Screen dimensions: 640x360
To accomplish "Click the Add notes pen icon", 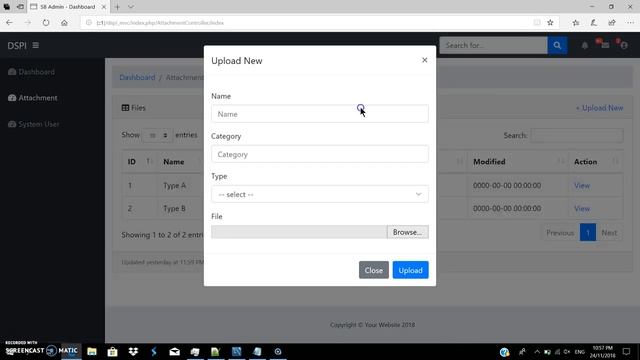I will tap(593, 23).
